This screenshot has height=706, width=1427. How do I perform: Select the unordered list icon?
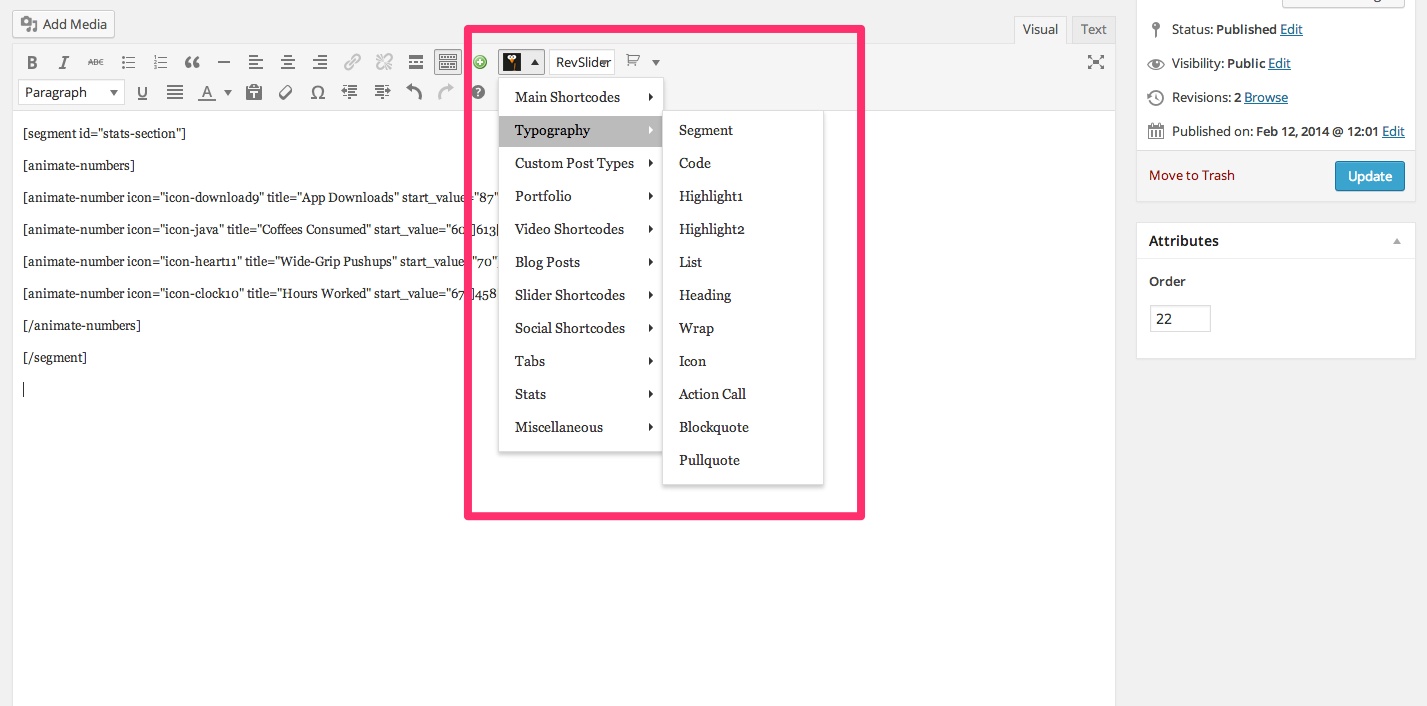(128, 62)
